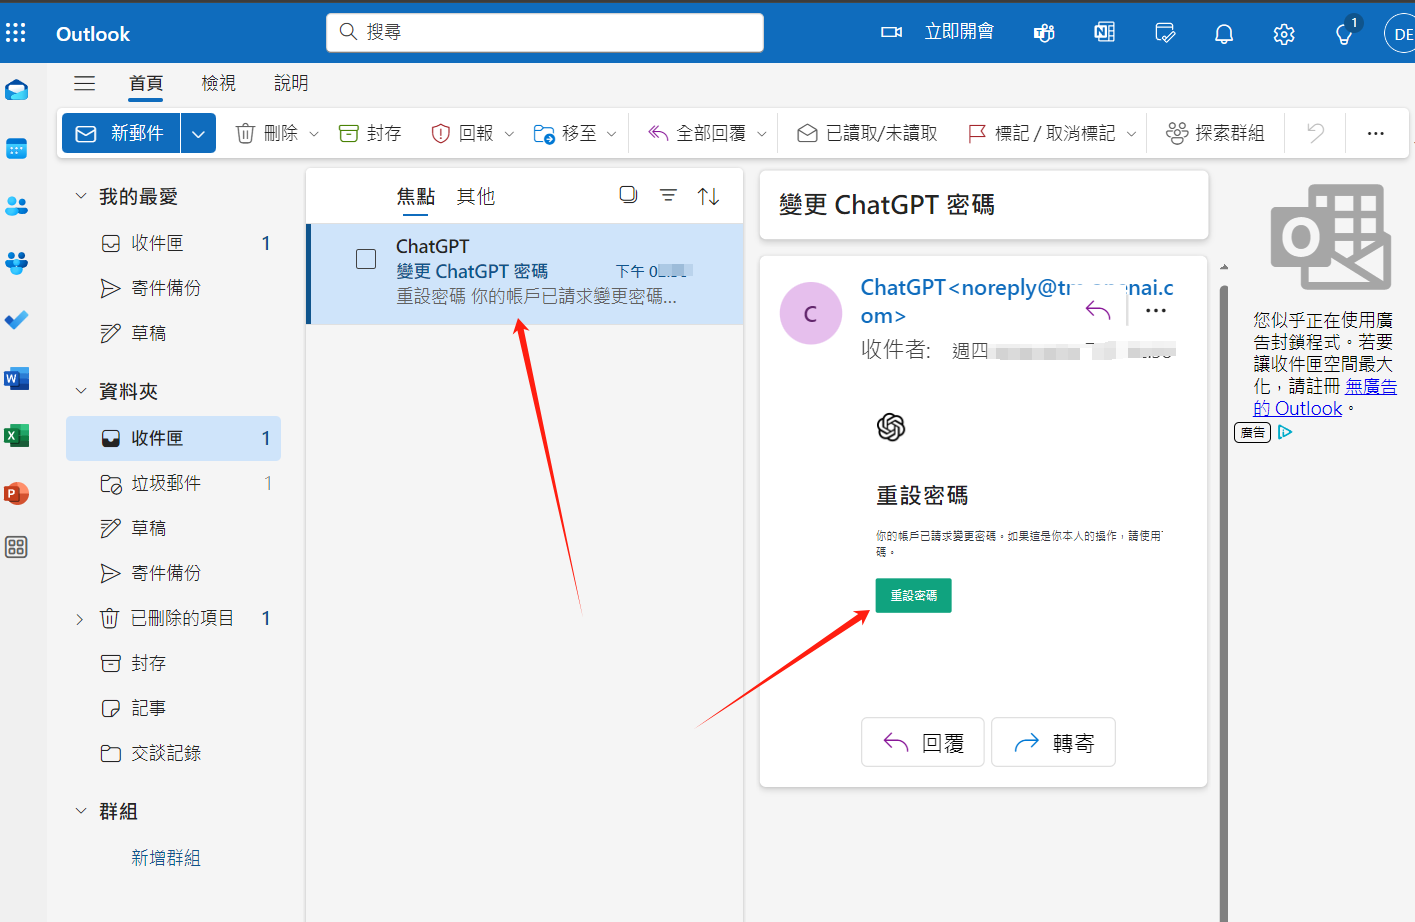
Task: Open the 新郵件 dropdown arrow
Action: [x=198, y=133]
